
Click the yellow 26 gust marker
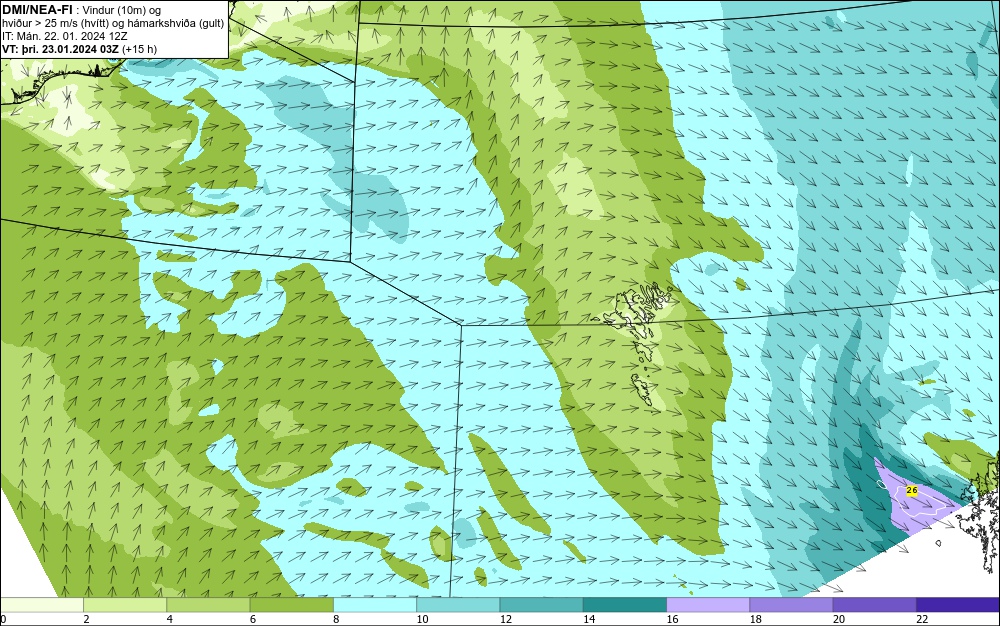click(x=911, y=490)
